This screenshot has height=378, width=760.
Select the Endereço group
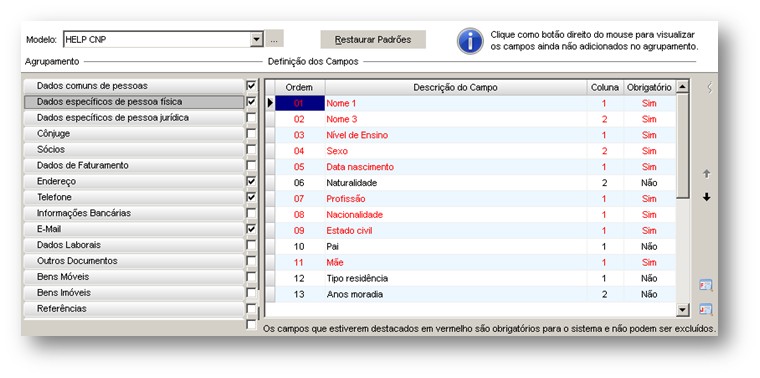134,181
